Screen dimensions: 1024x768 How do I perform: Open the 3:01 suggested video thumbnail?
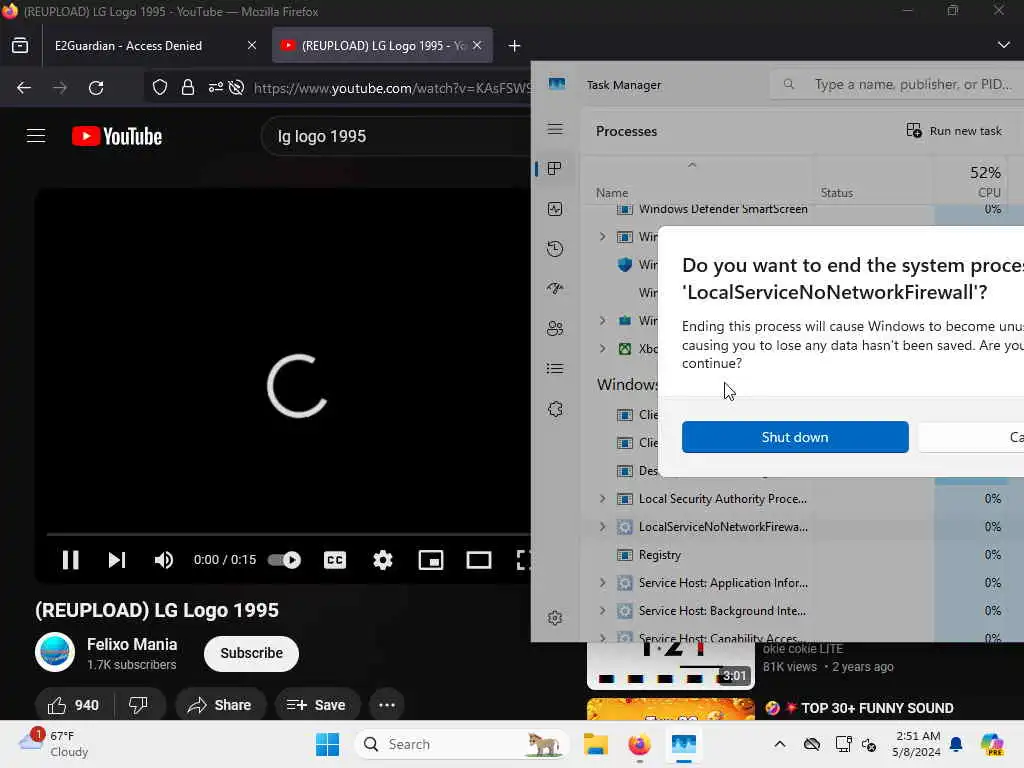point(671,665)
